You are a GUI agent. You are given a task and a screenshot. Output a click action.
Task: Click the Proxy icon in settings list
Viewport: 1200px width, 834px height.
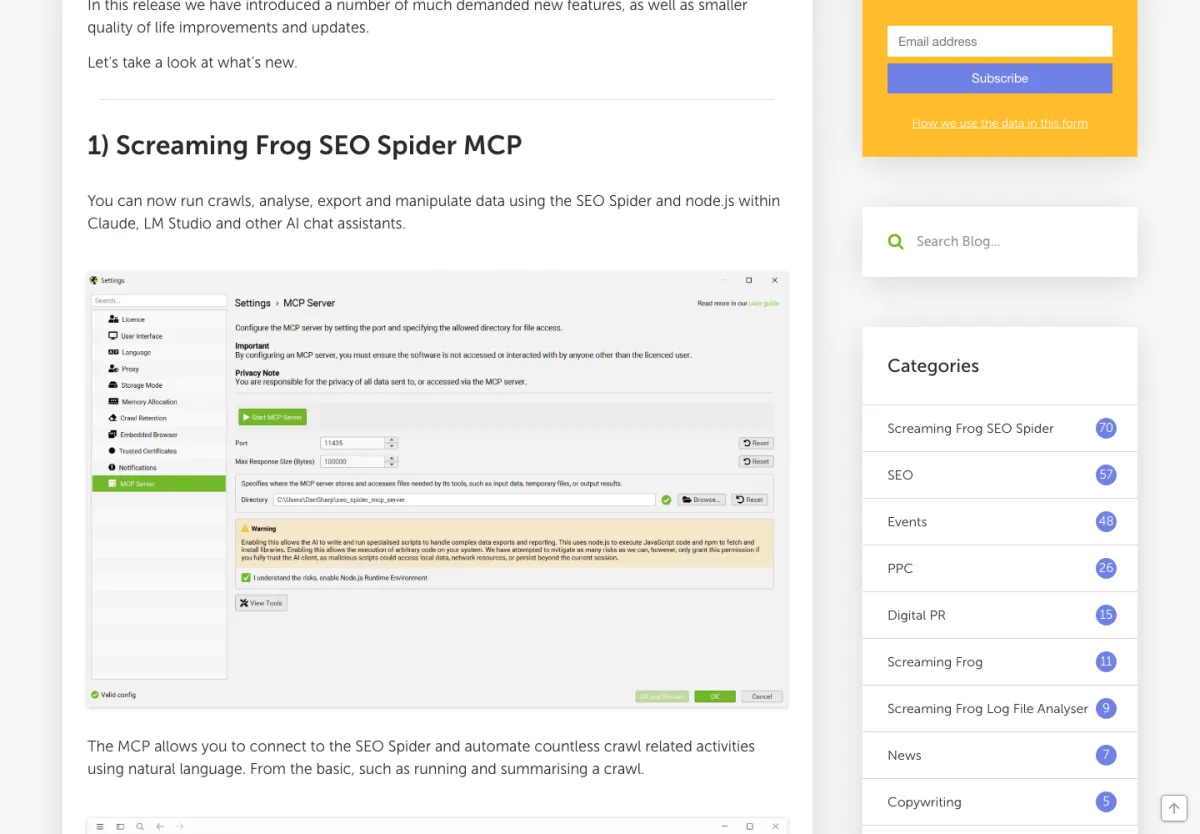click(x=113, y=369)
